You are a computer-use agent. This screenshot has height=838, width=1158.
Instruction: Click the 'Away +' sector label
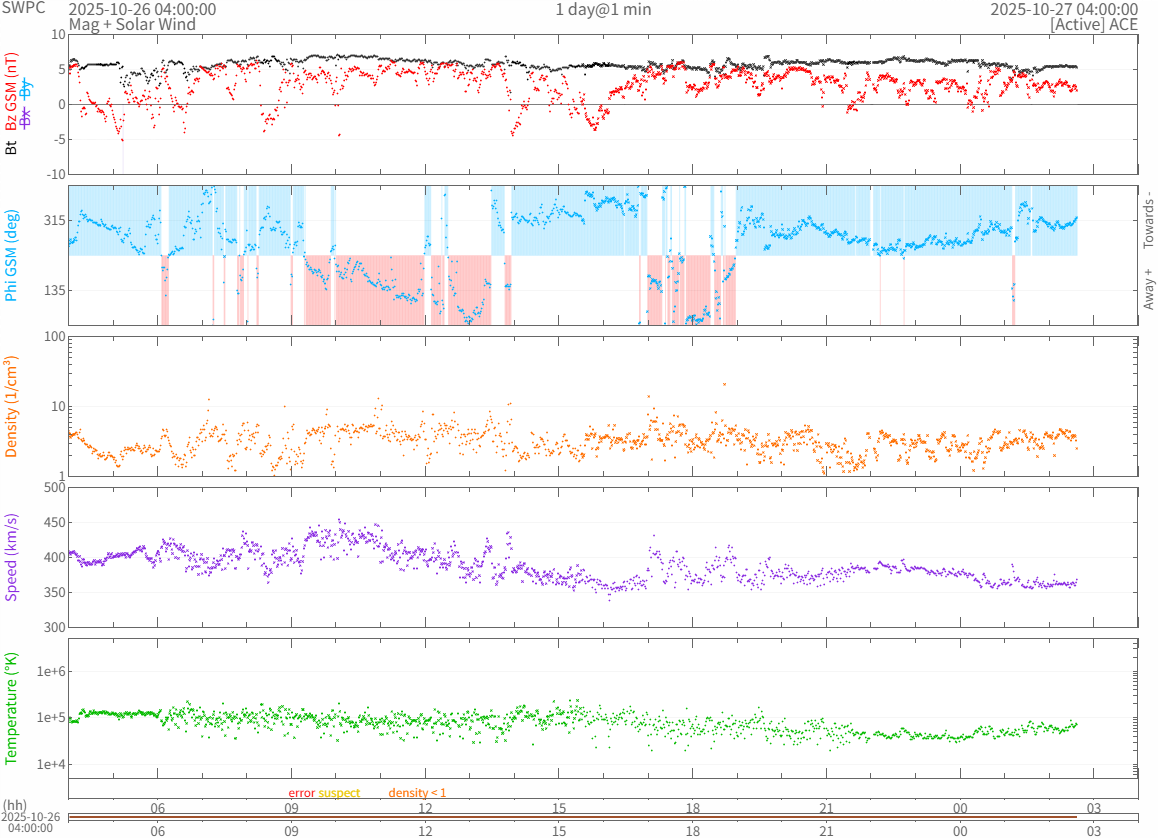pos(1148,289)
